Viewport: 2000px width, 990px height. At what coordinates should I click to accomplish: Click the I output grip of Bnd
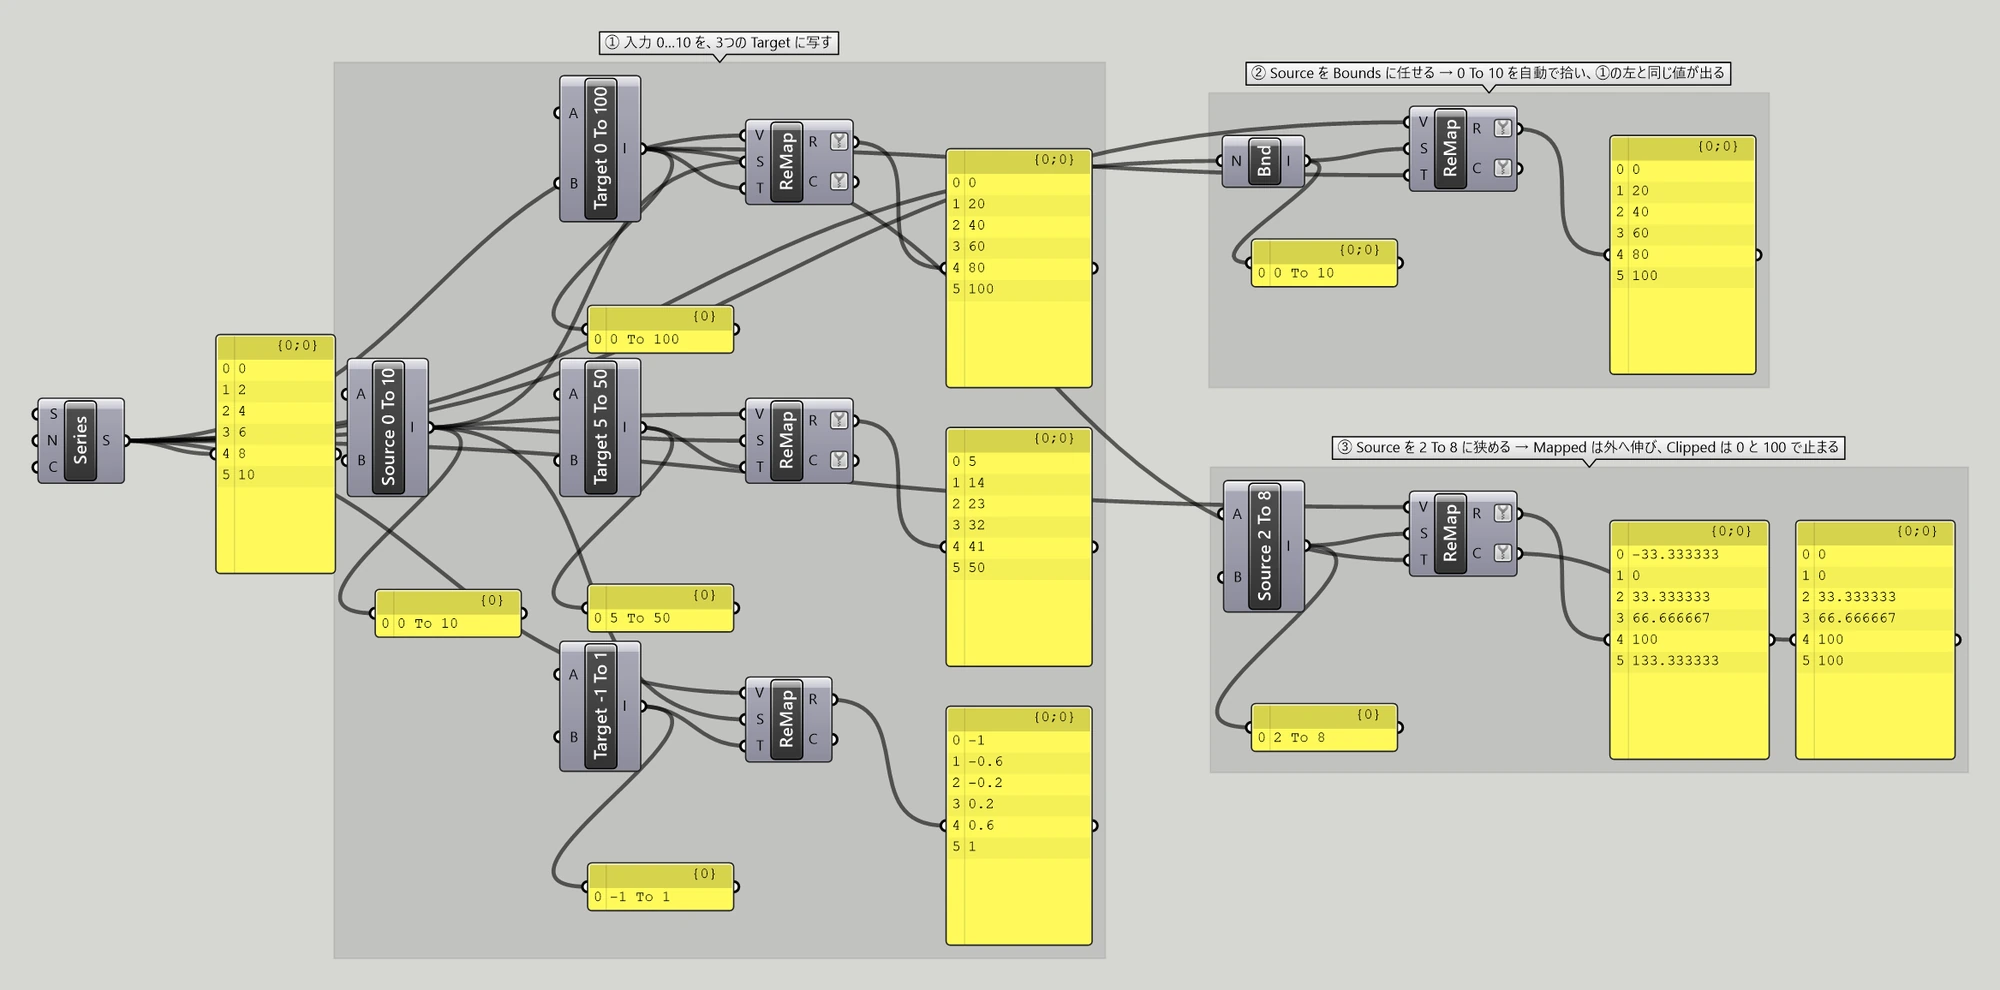pyautogui.click(x=1306, y=161)
